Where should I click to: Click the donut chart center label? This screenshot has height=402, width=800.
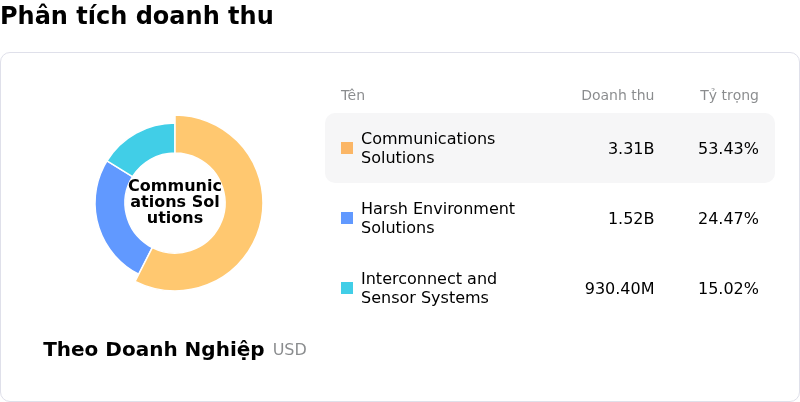[x=175, y=202]
